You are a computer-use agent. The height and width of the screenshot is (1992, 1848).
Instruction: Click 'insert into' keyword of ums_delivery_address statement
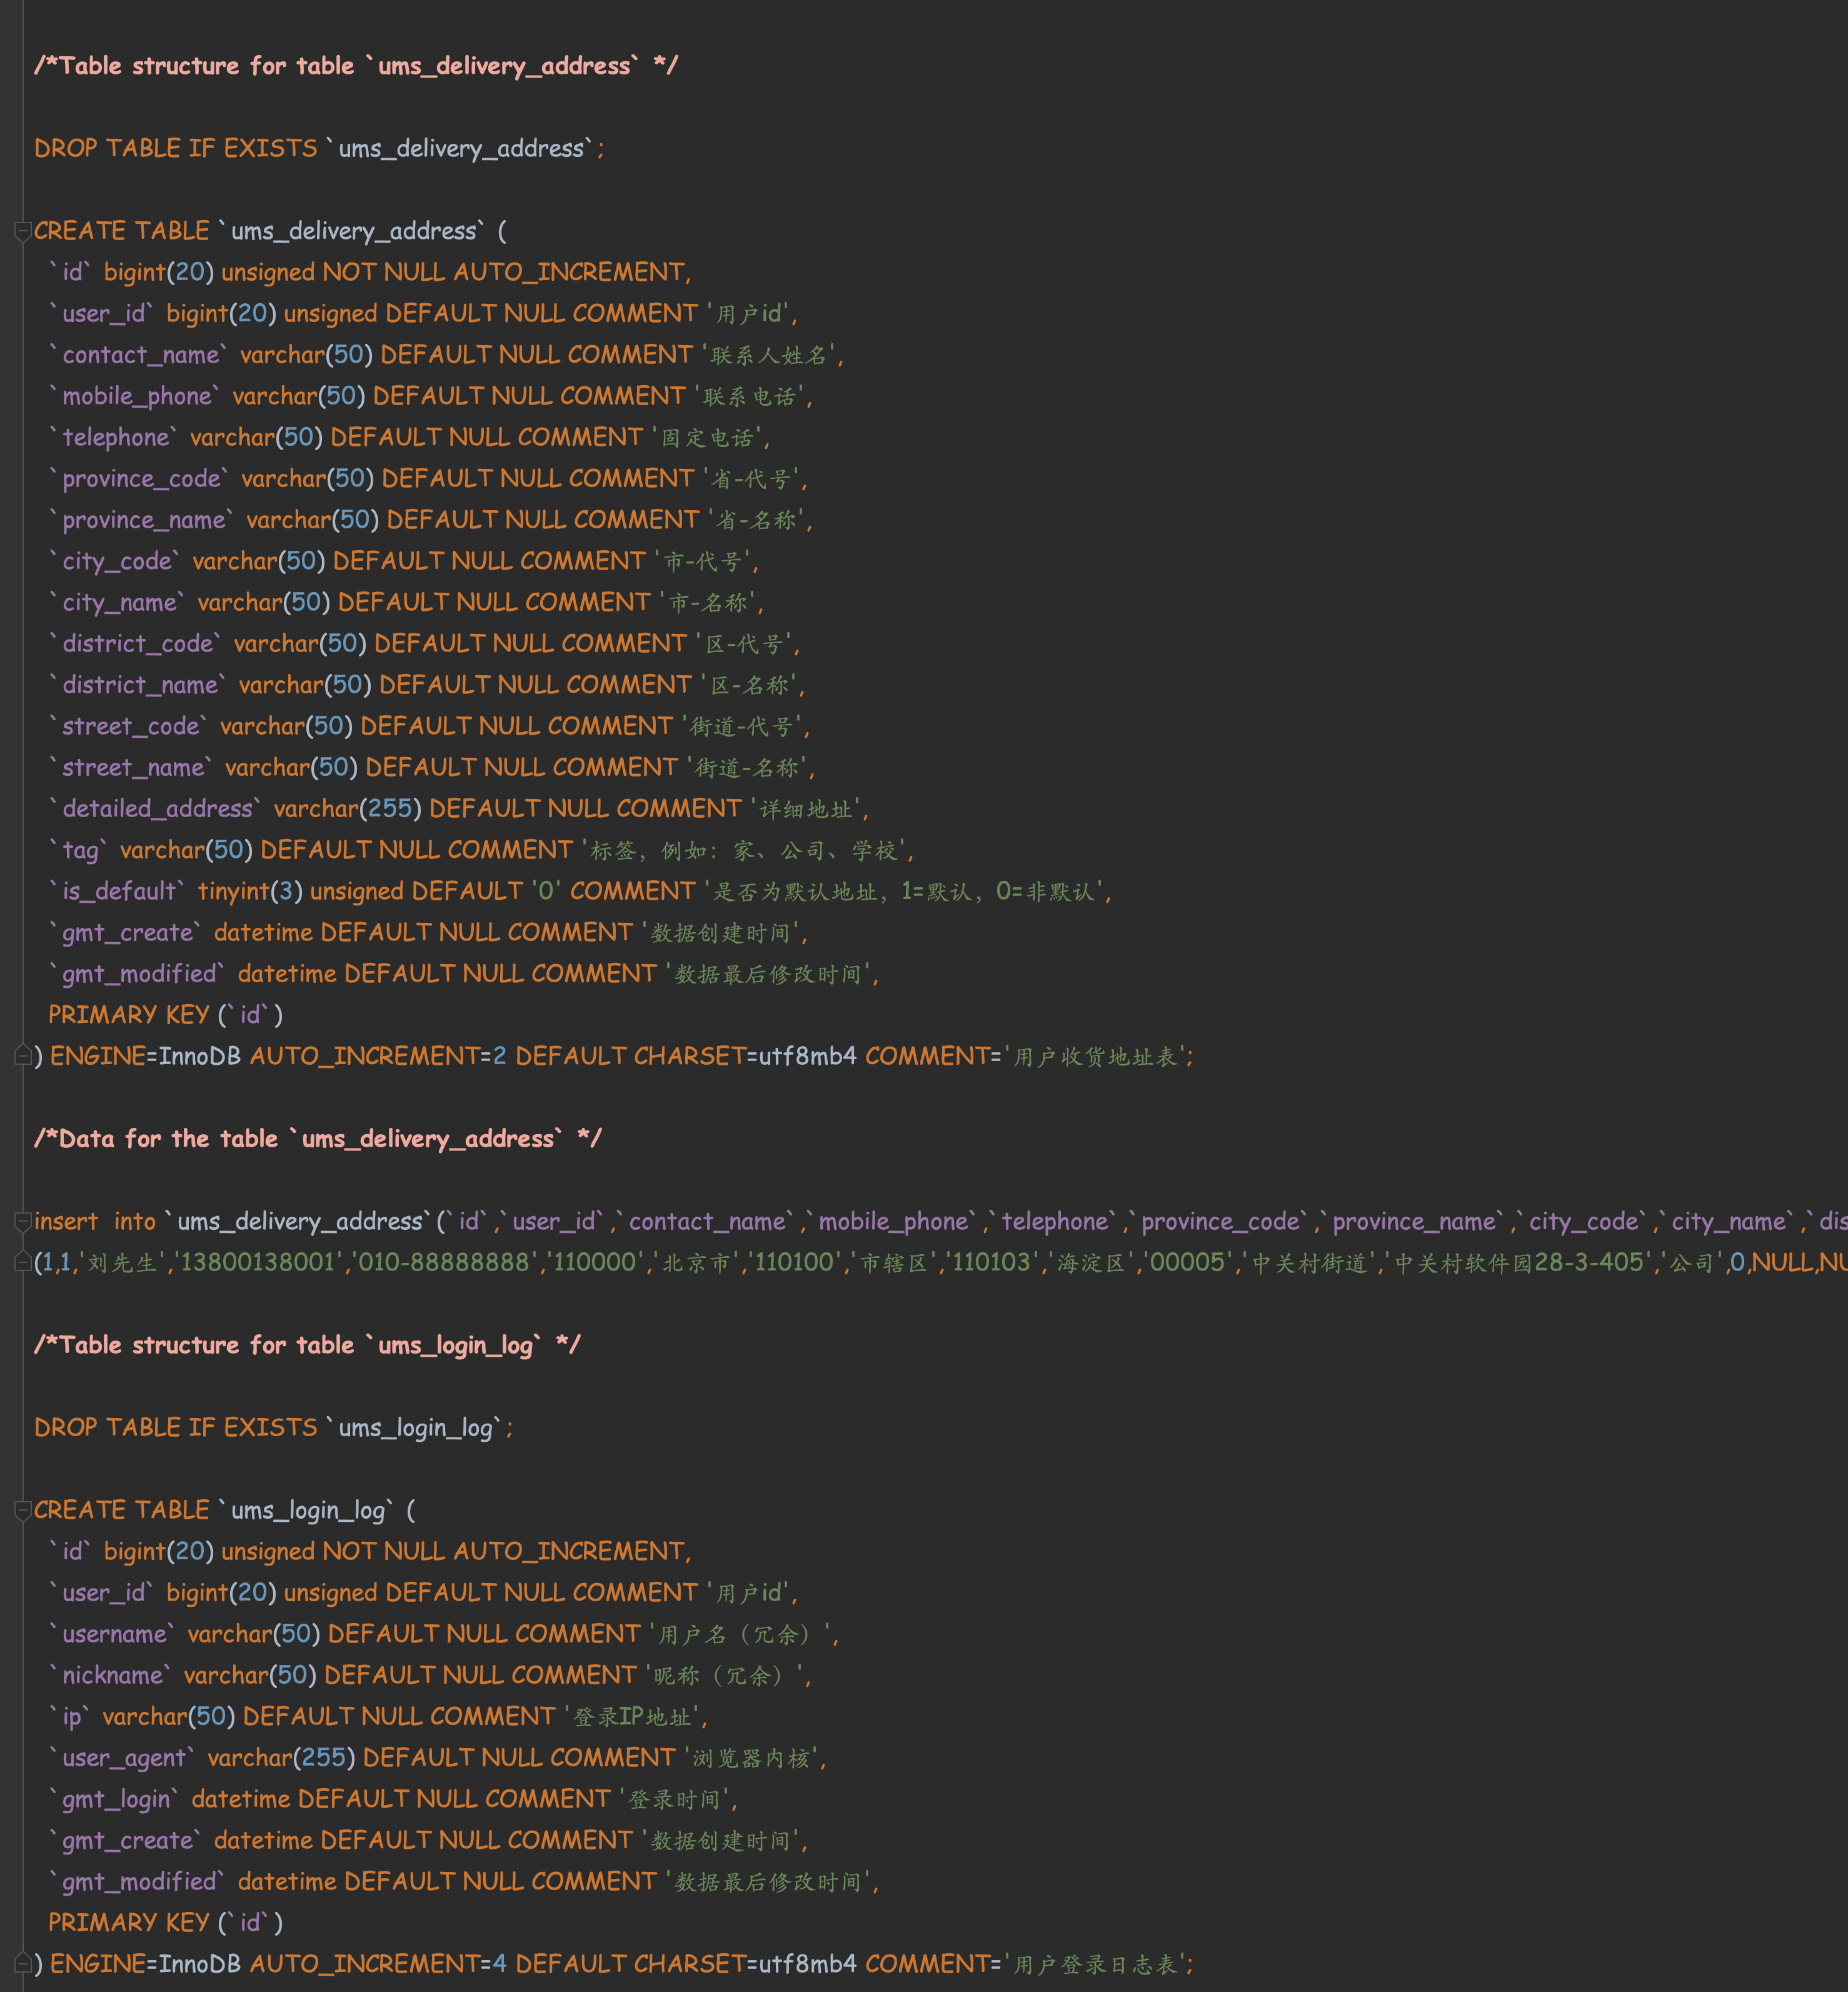(x=95, y=1221)
